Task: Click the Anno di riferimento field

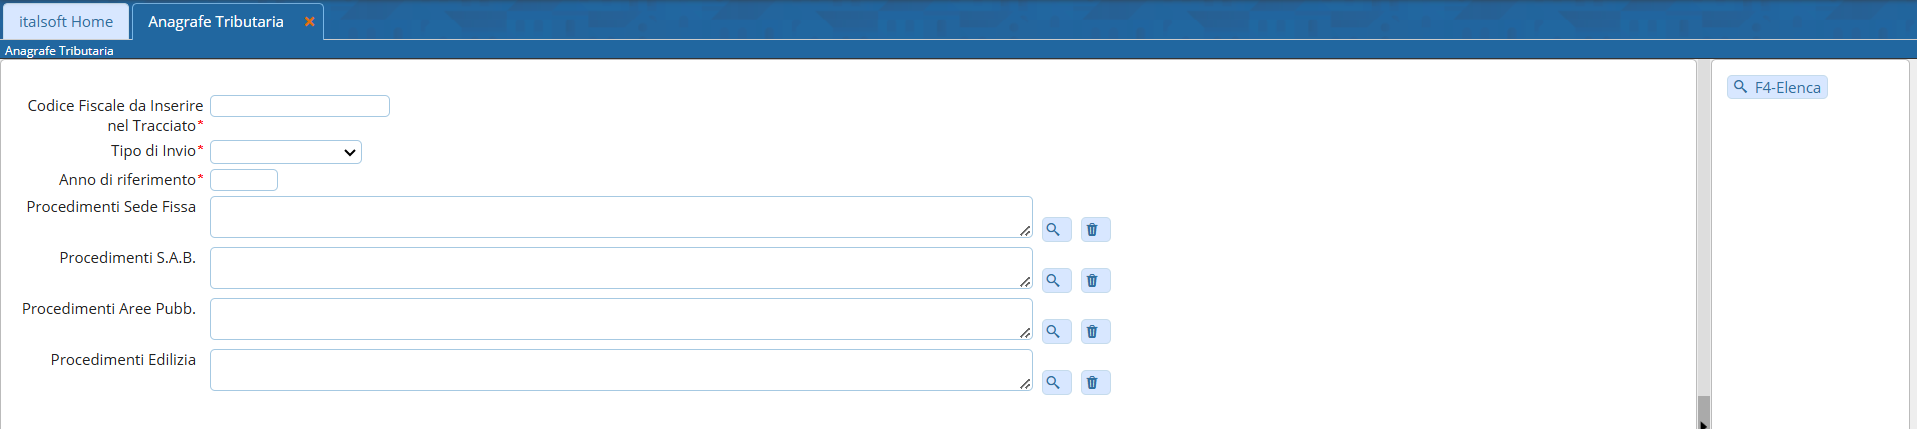Action: [x=244, y=180]
